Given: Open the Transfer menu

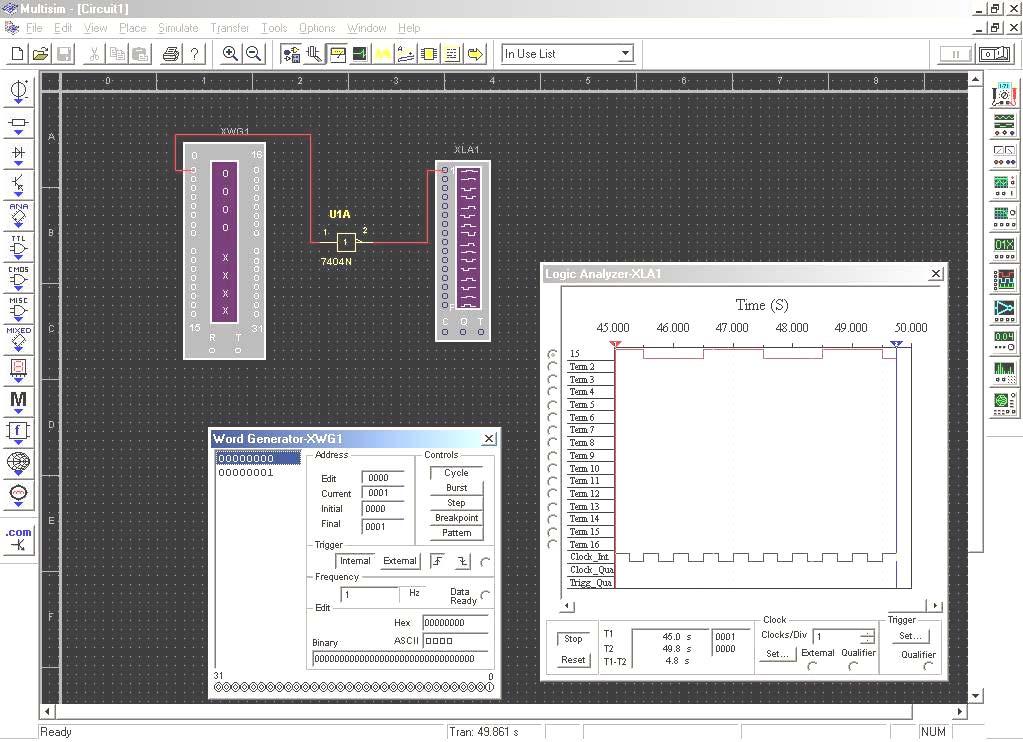Looking at the screenshot, I should [x=229, y=28].
